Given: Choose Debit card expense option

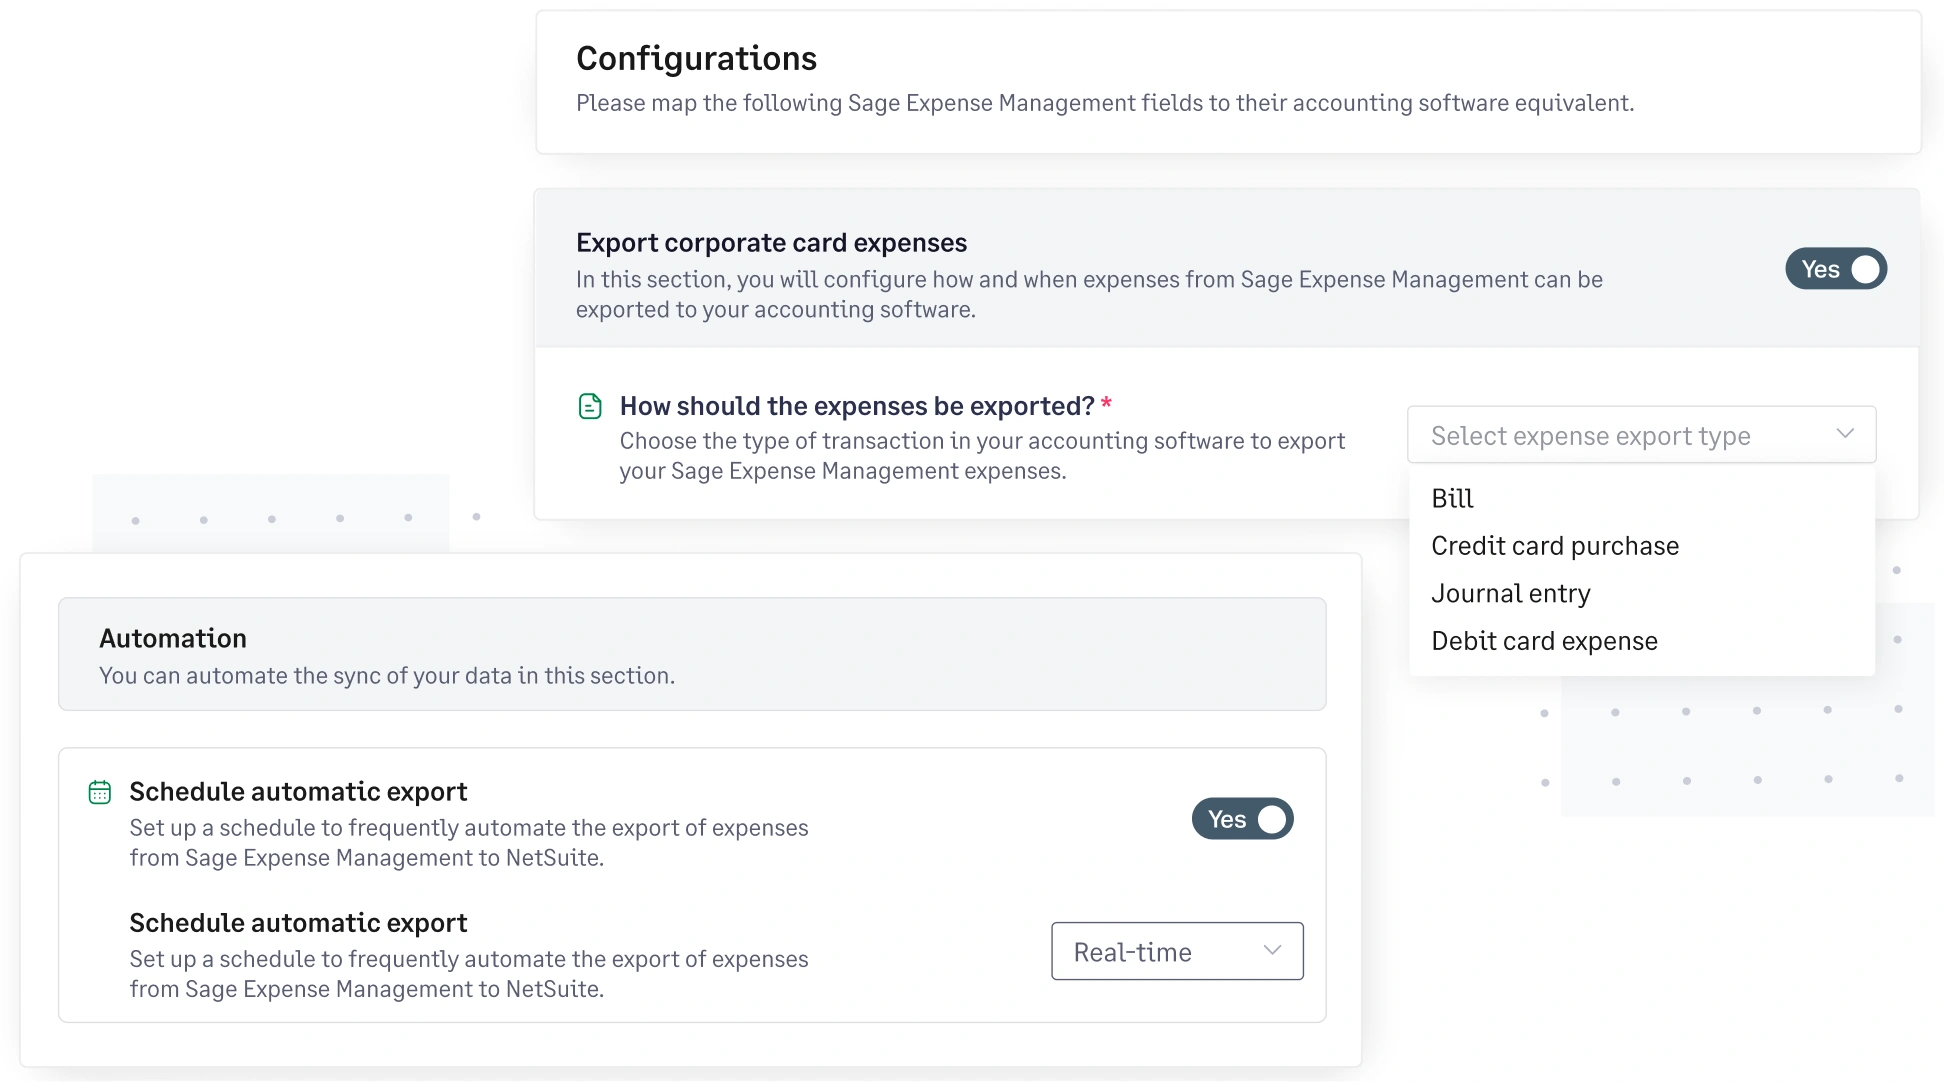Looking at the screenshot, I should (1544, 641).
